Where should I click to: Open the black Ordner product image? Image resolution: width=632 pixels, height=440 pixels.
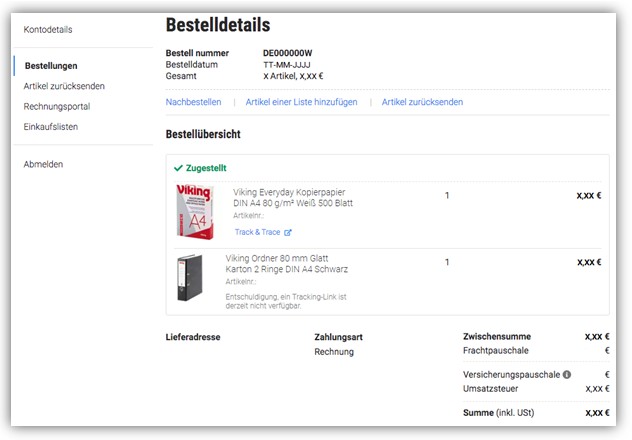coord(189,279)
